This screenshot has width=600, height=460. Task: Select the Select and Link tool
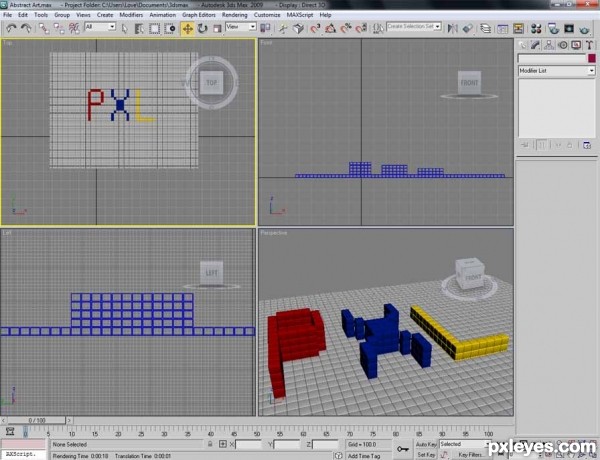point(44,28)
